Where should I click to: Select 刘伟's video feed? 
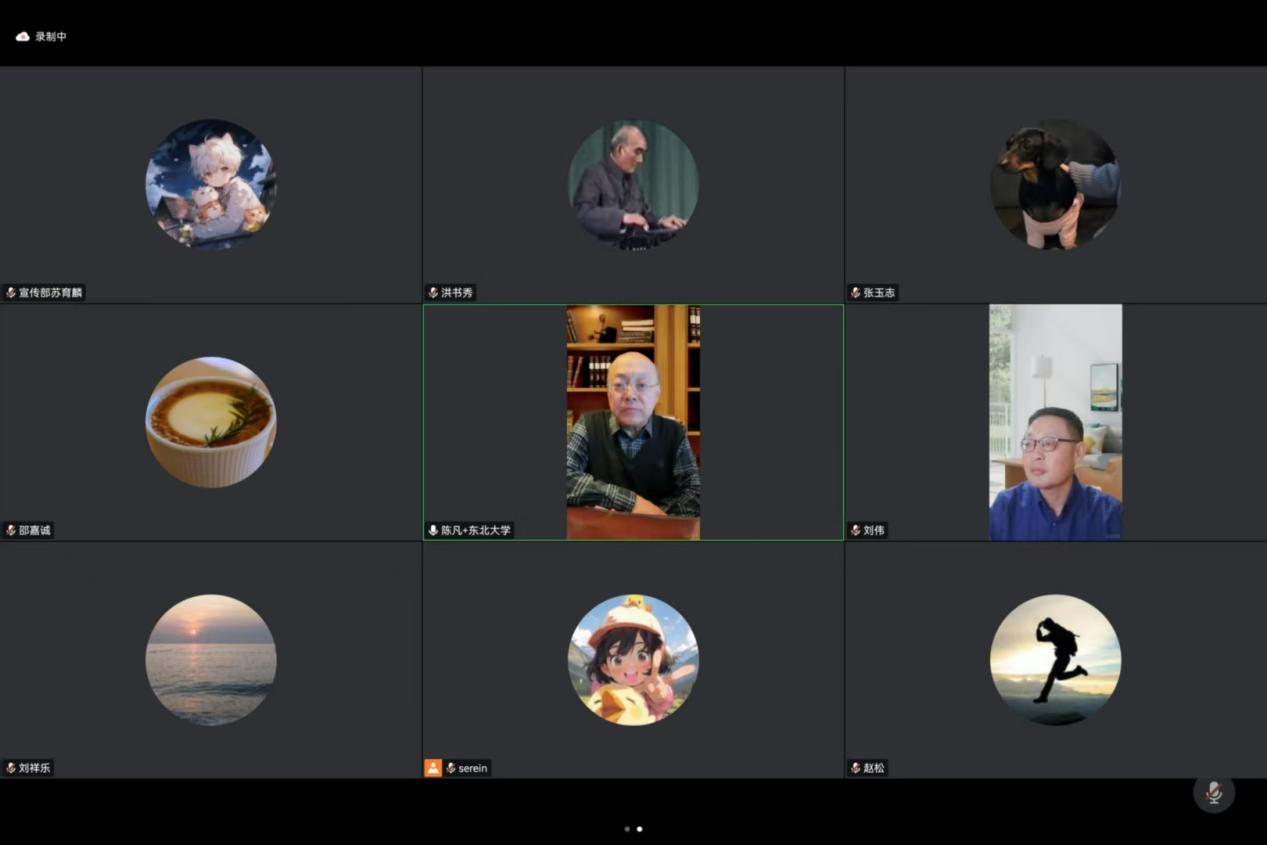[x=1055, y=422]
